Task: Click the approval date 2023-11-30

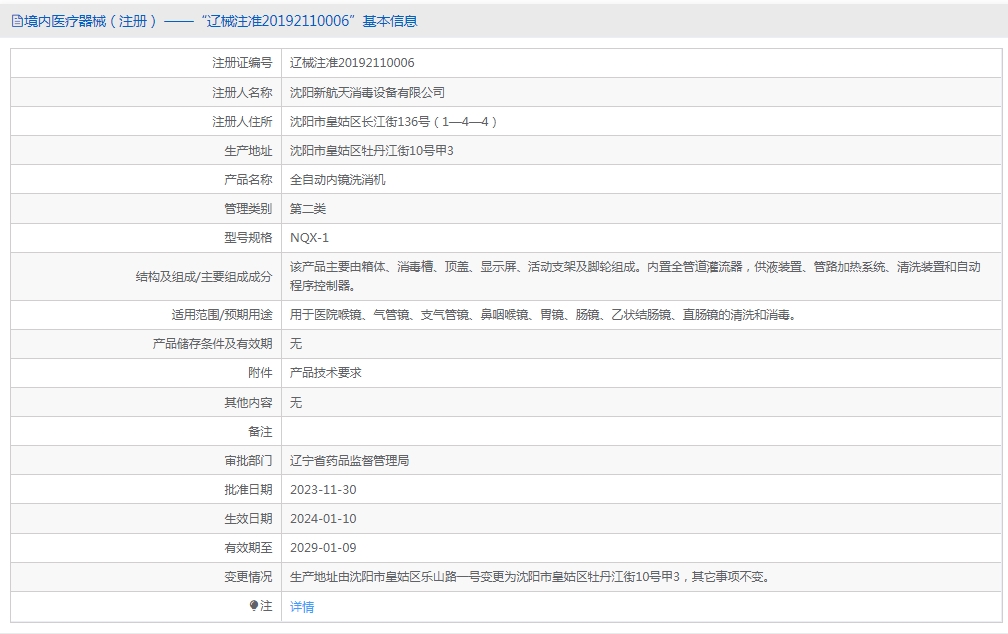Action: [x=323, y=490]
